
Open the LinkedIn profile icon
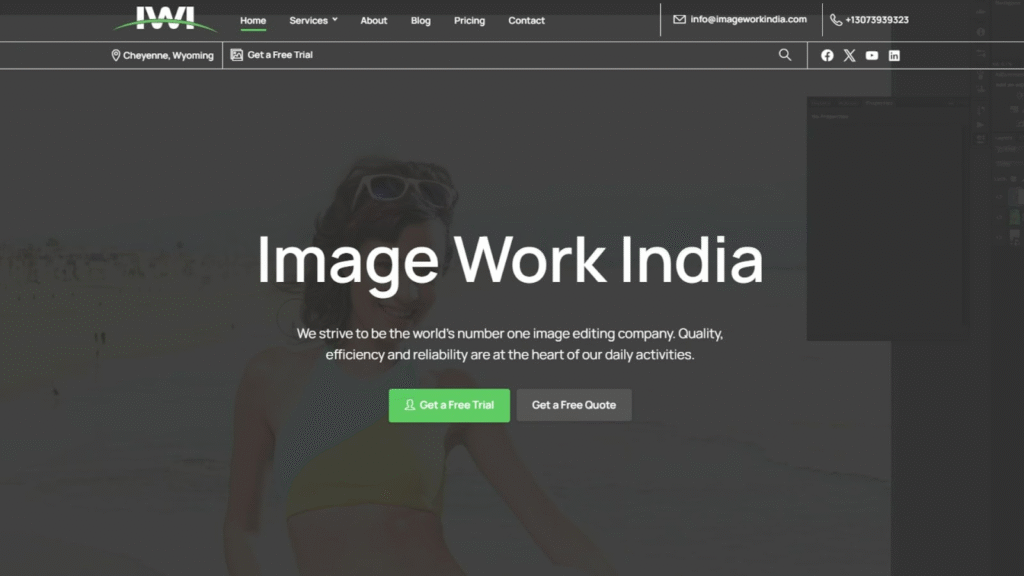coord(894,56)
